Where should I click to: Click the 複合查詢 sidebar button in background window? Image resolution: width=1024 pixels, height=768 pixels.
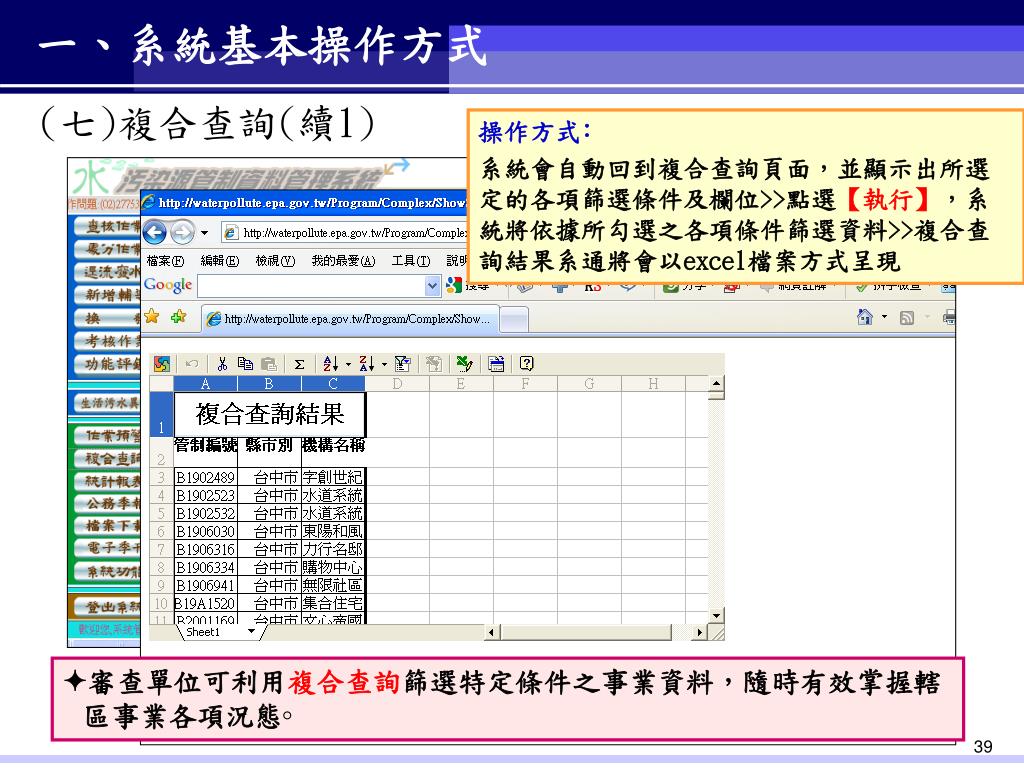pos(106,458)
